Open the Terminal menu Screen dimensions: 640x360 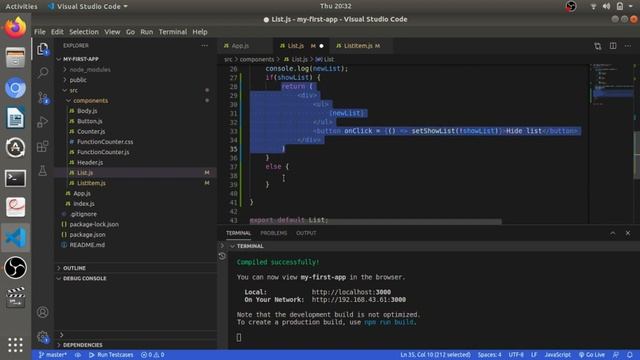click(x=173, y=32)
